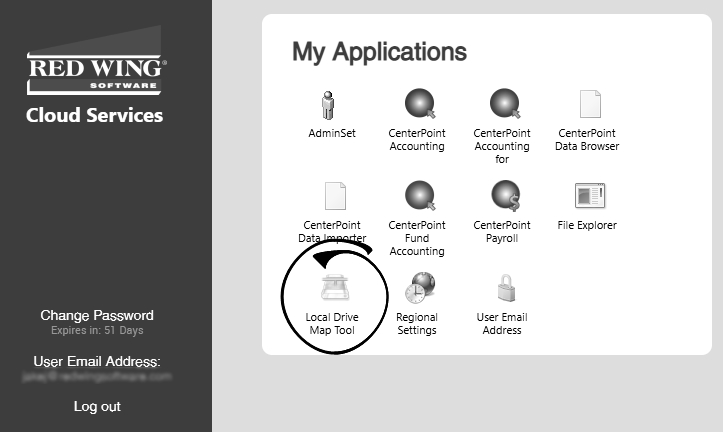Screen dimensions: 723x432
Task: Open CenterPoint Fund Accounting icon
Action: coord(420,195)
